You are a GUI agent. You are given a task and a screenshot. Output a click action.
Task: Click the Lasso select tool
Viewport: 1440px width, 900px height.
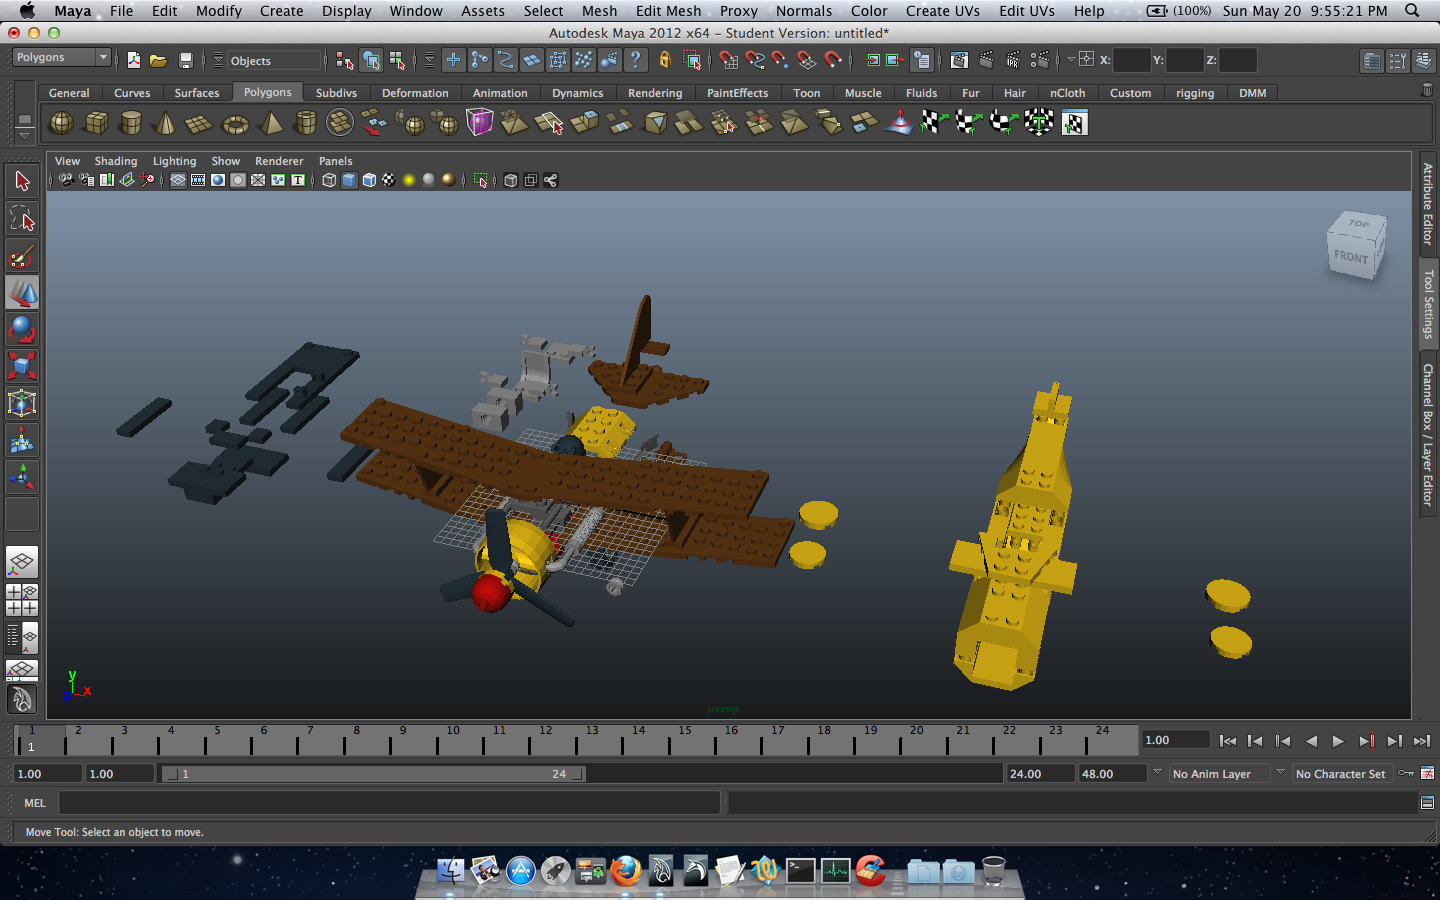(x=22, y=218)
